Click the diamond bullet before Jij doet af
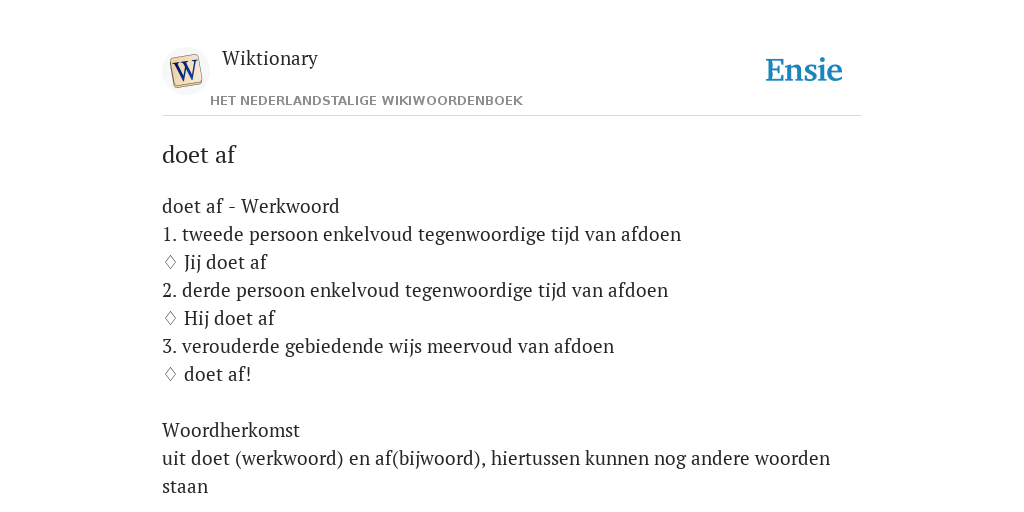The width and height of the screenshot is (1024, 512). (170, 263)
